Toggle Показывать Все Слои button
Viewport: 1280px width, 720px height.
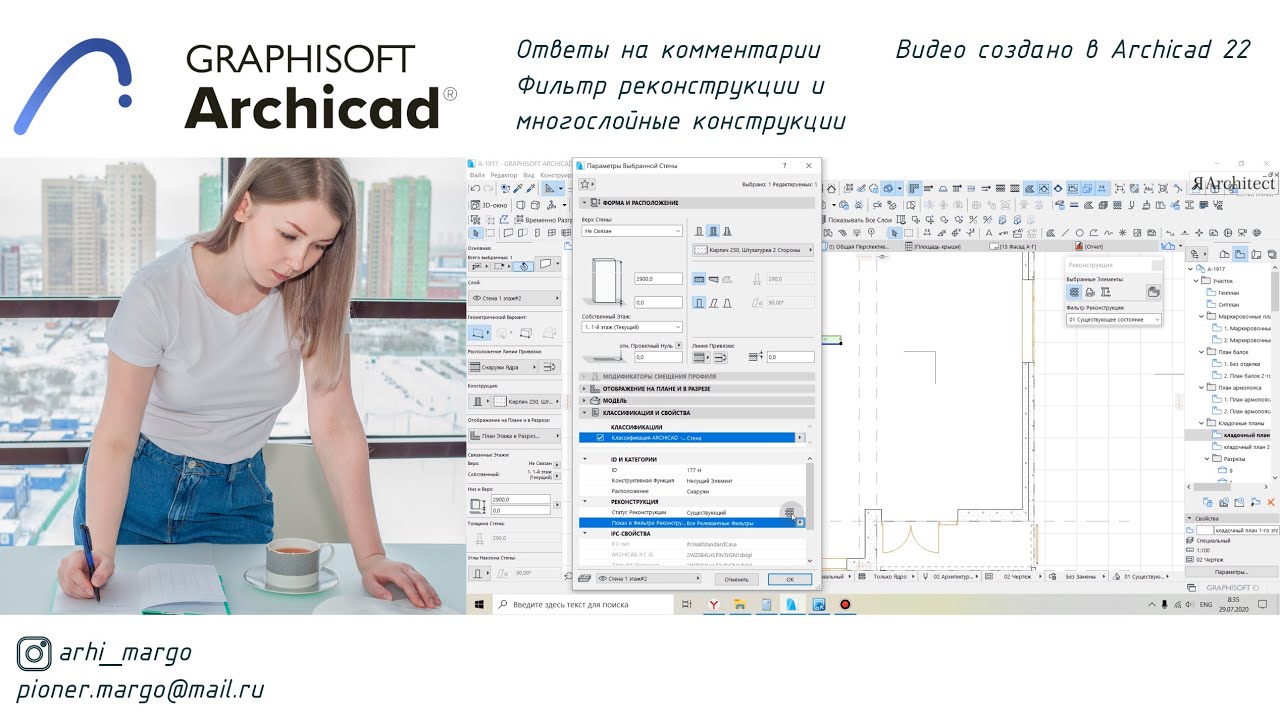click(x=857, y=219)
